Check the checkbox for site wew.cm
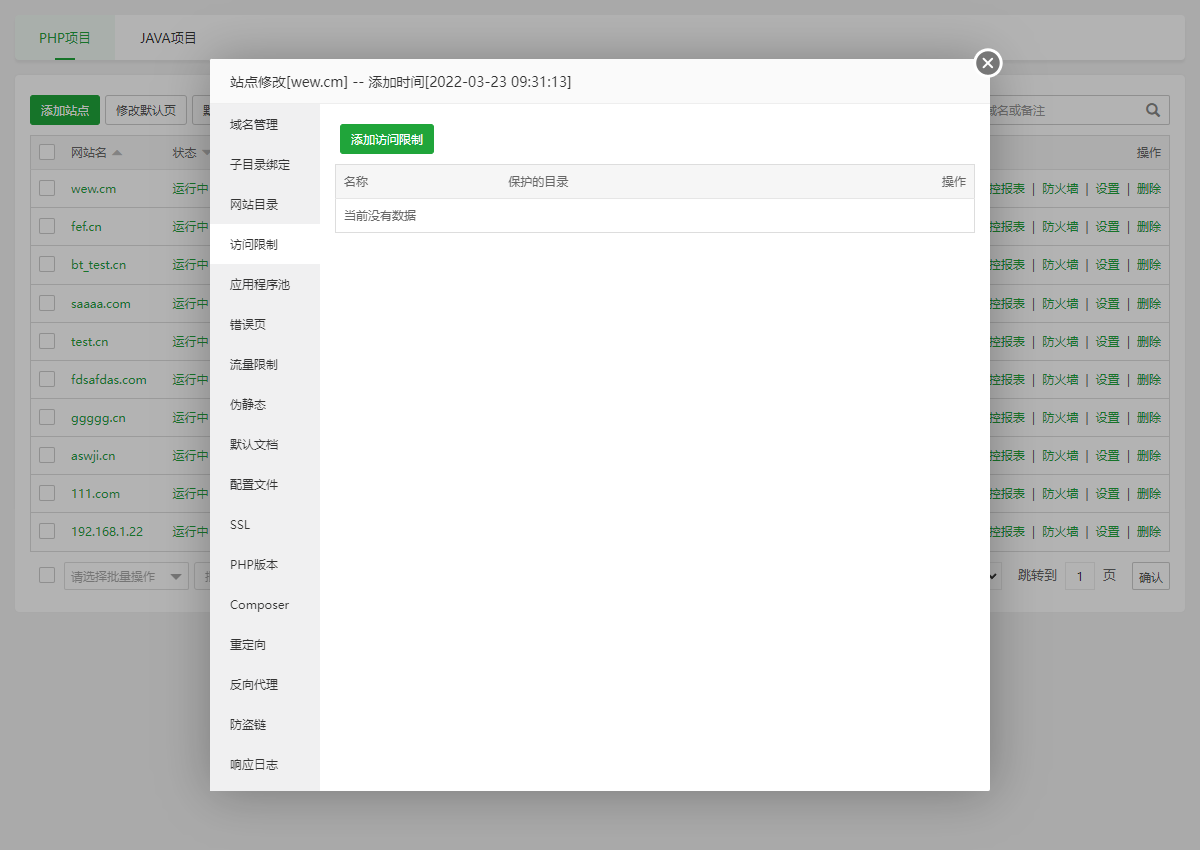This screenshot has height=850, width=1200. click(45, 189)
